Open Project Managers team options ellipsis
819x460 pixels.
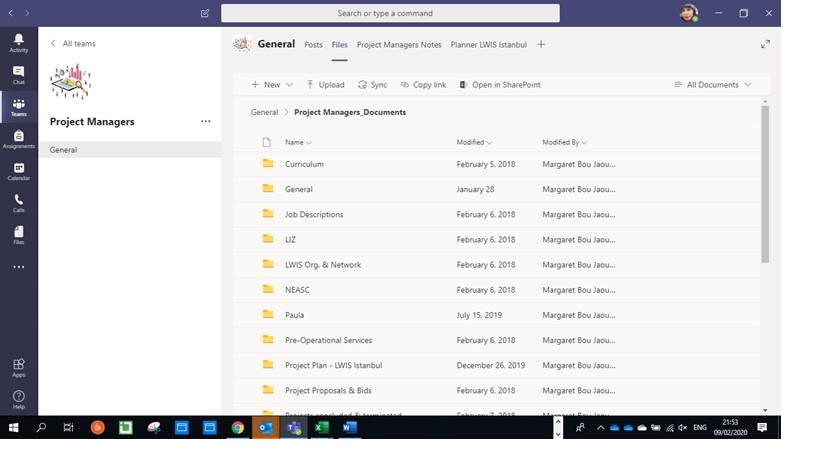[x=206, y=121]
